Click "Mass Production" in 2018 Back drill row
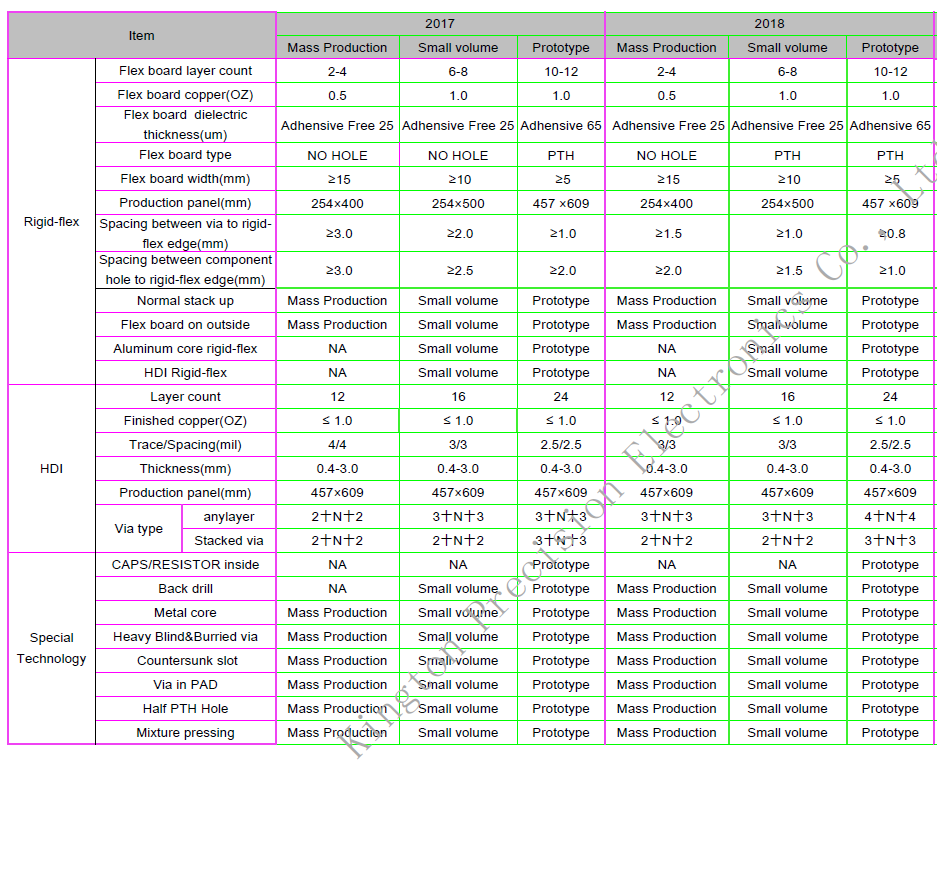The image size is (937, 879). 666,589
